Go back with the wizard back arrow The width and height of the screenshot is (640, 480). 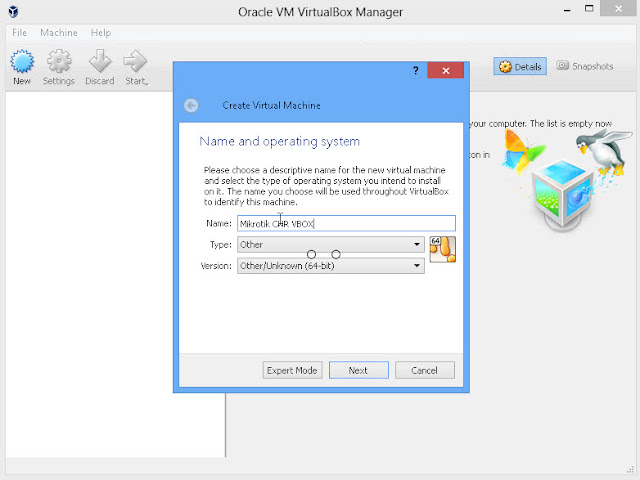point(191,105)
